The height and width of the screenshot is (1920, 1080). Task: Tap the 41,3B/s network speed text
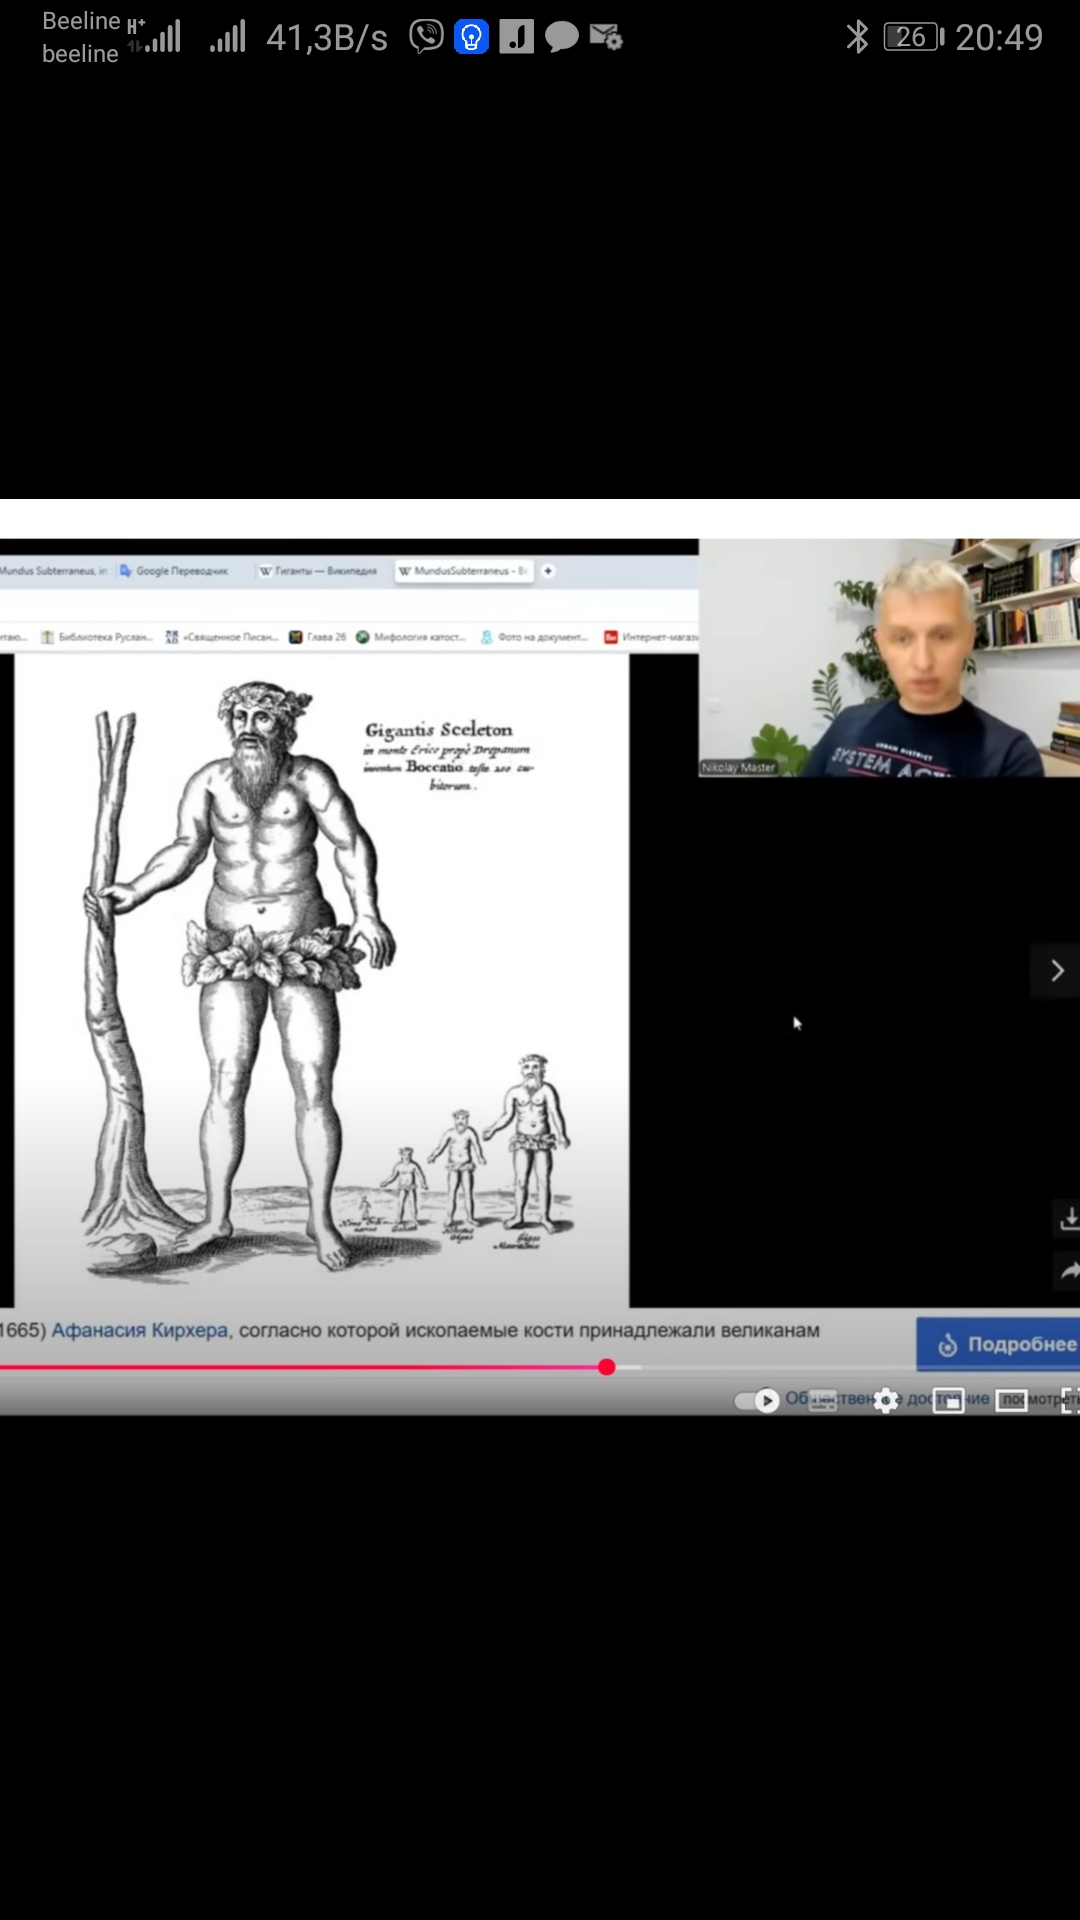click(x=327, y=38)
